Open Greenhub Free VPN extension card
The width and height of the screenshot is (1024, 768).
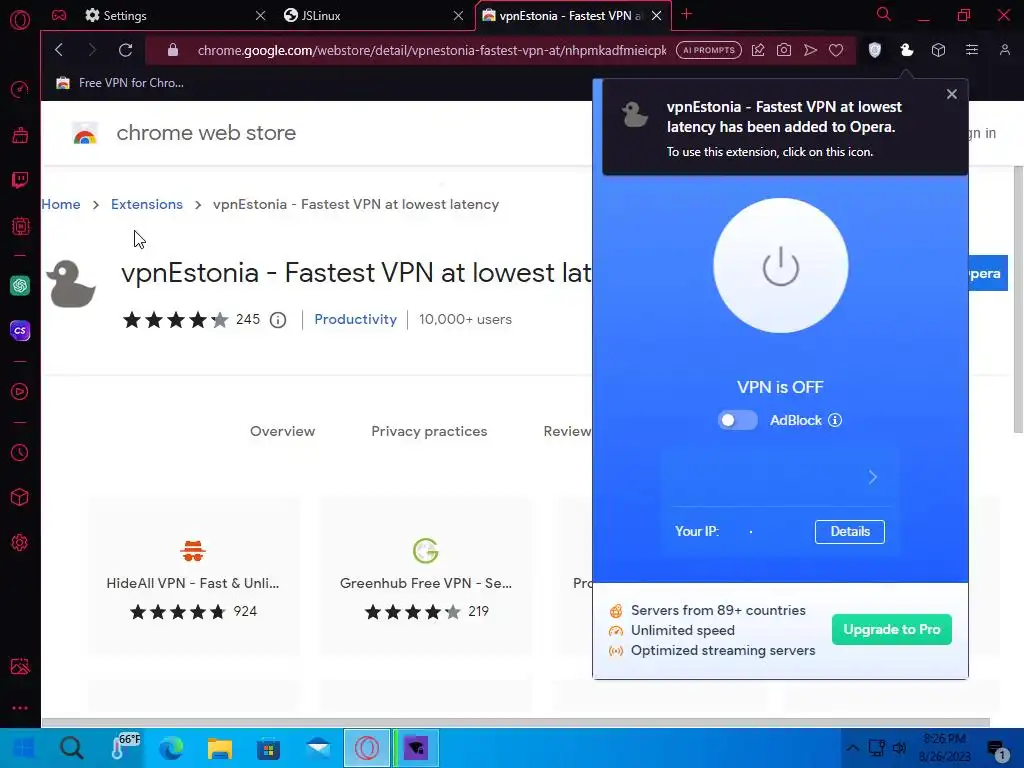pos(426,577)
